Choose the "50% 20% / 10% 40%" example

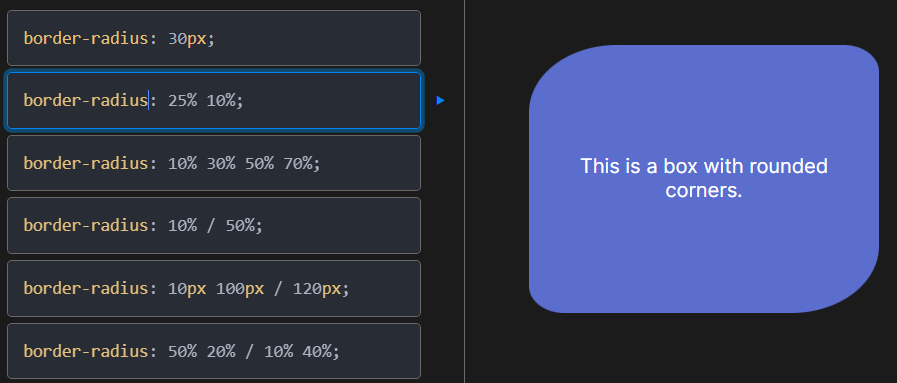pyautogui.click(x=214, y=351)
